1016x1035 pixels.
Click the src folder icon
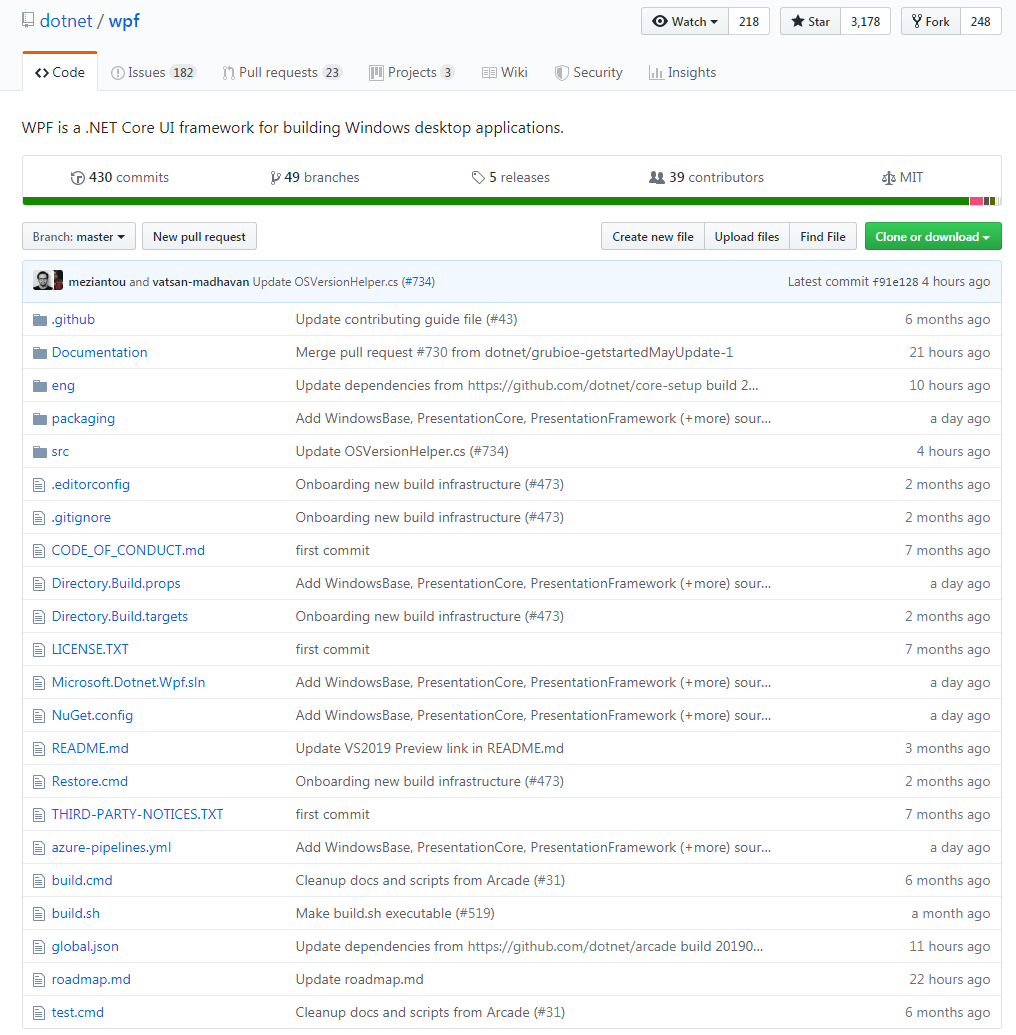coord(40,452)
